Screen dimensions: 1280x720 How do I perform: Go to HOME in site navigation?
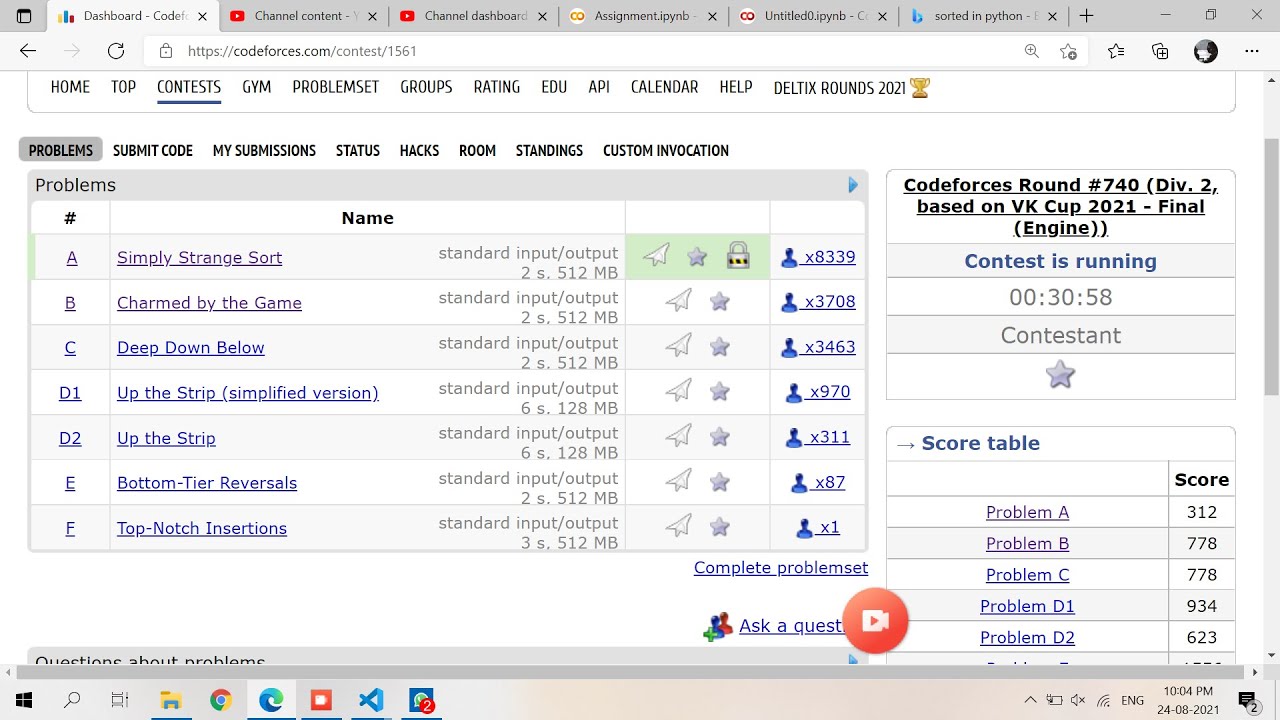[x=70, y=87]
